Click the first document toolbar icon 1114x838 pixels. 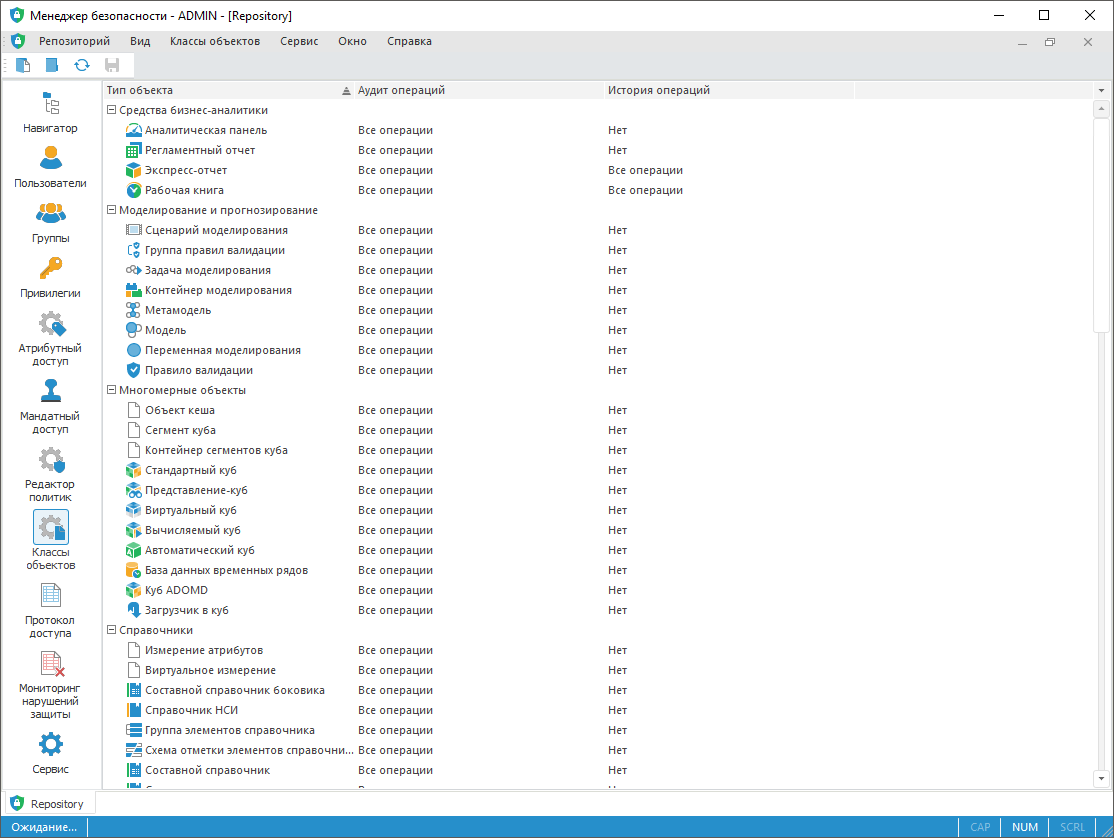point(23,65)
